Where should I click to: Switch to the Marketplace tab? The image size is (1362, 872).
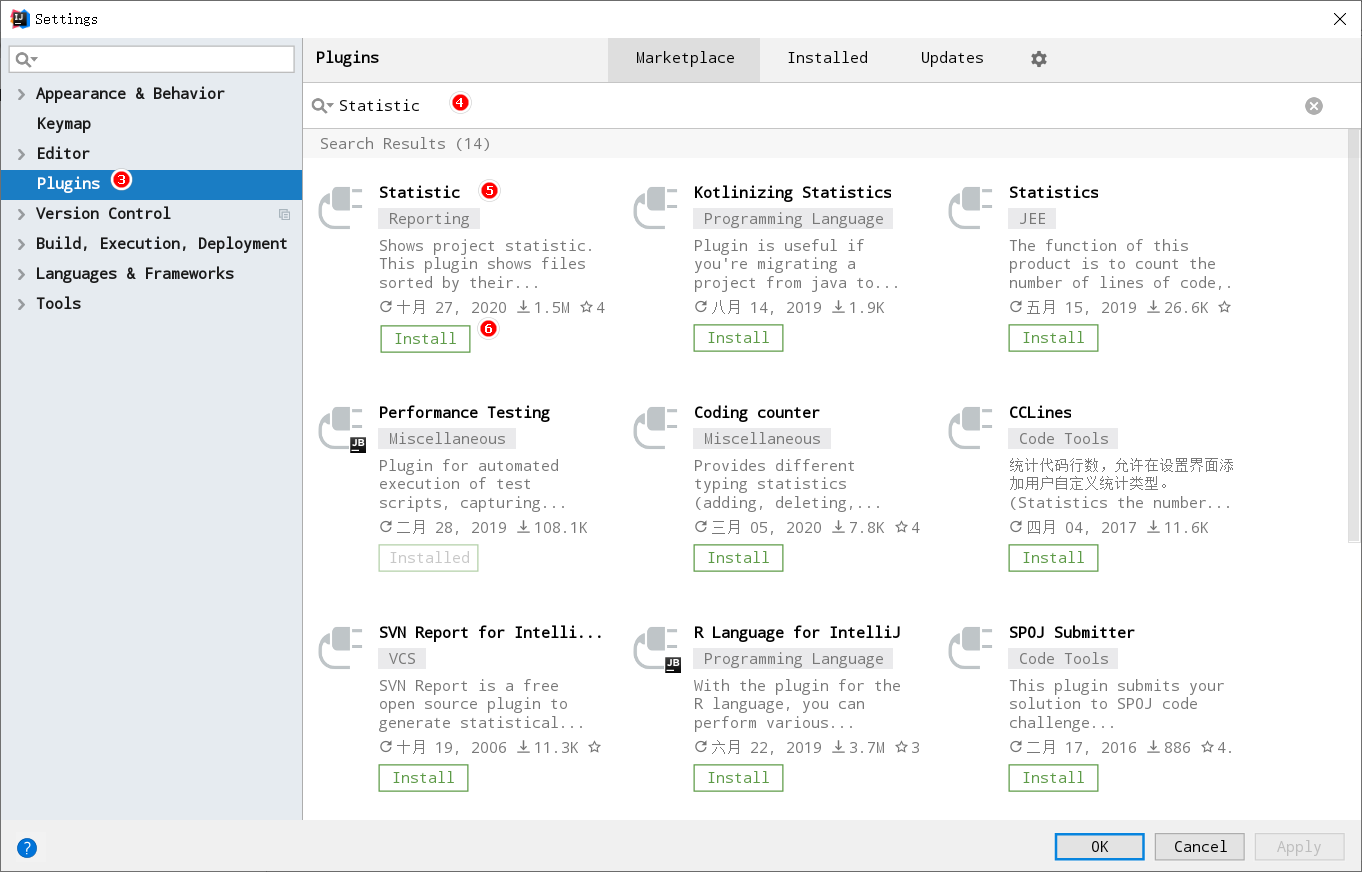pyautogui.click(x=684, y=59)
